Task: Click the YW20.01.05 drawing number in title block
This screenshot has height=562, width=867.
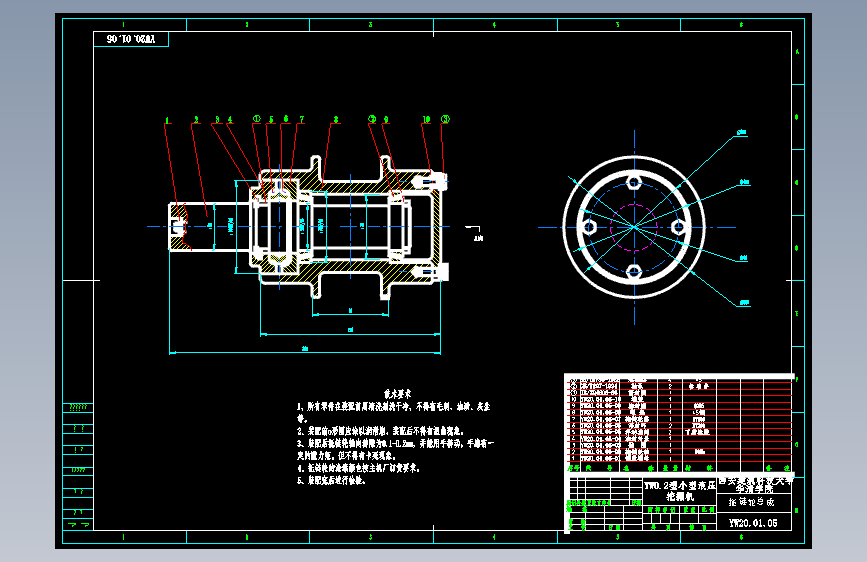Action: 753,523
